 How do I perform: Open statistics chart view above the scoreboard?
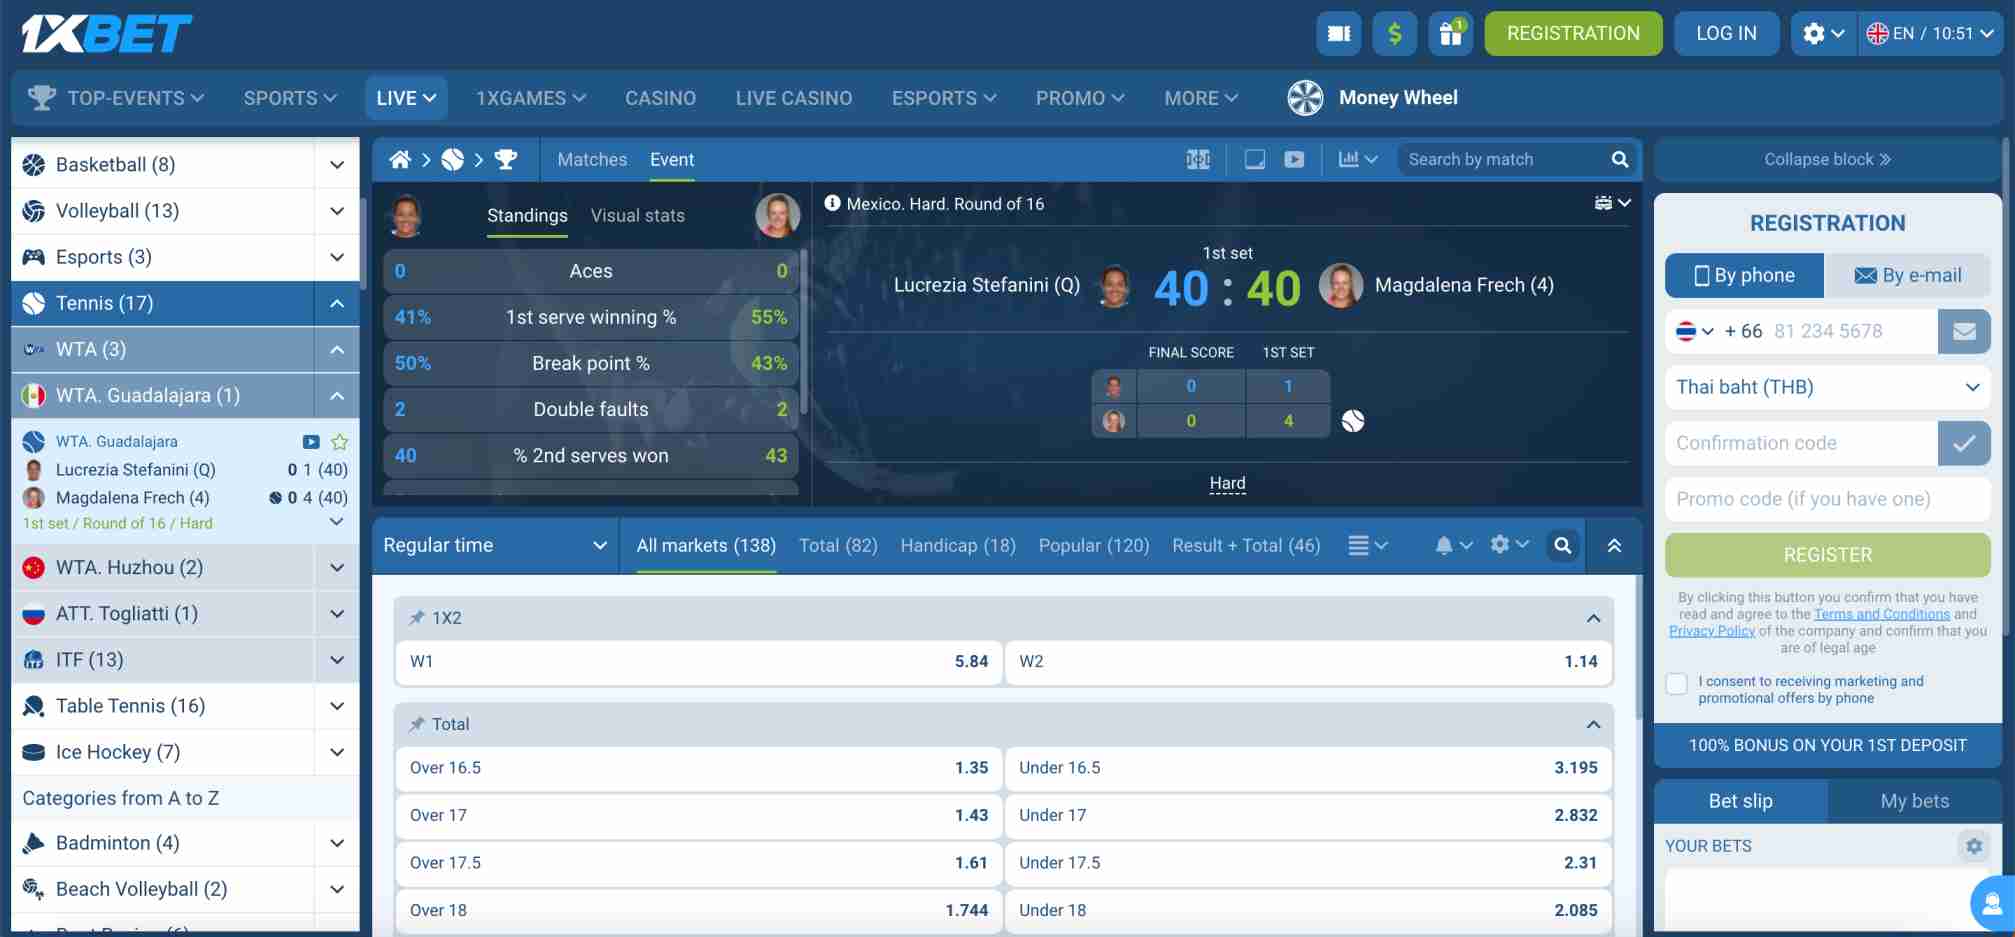coord(1350,159)
